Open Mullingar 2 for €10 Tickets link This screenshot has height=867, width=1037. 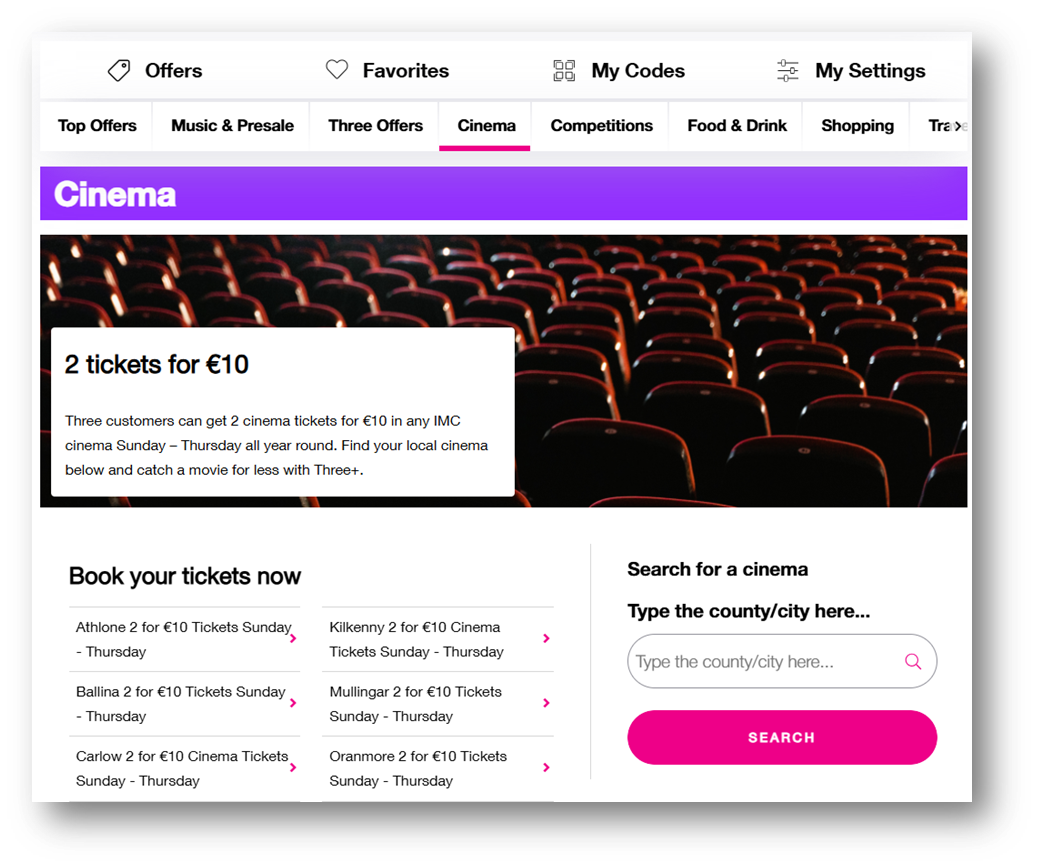click(438, 704)
